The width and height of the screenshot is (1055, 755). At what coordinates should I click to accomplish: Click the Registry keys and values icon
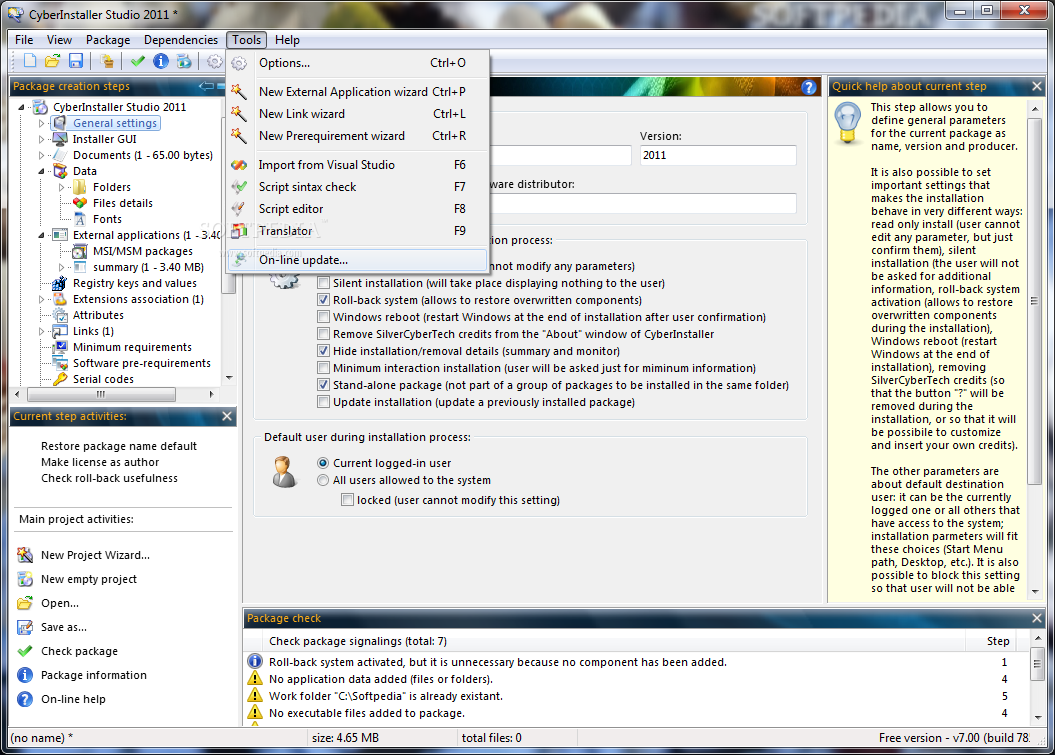coord(61,283)
